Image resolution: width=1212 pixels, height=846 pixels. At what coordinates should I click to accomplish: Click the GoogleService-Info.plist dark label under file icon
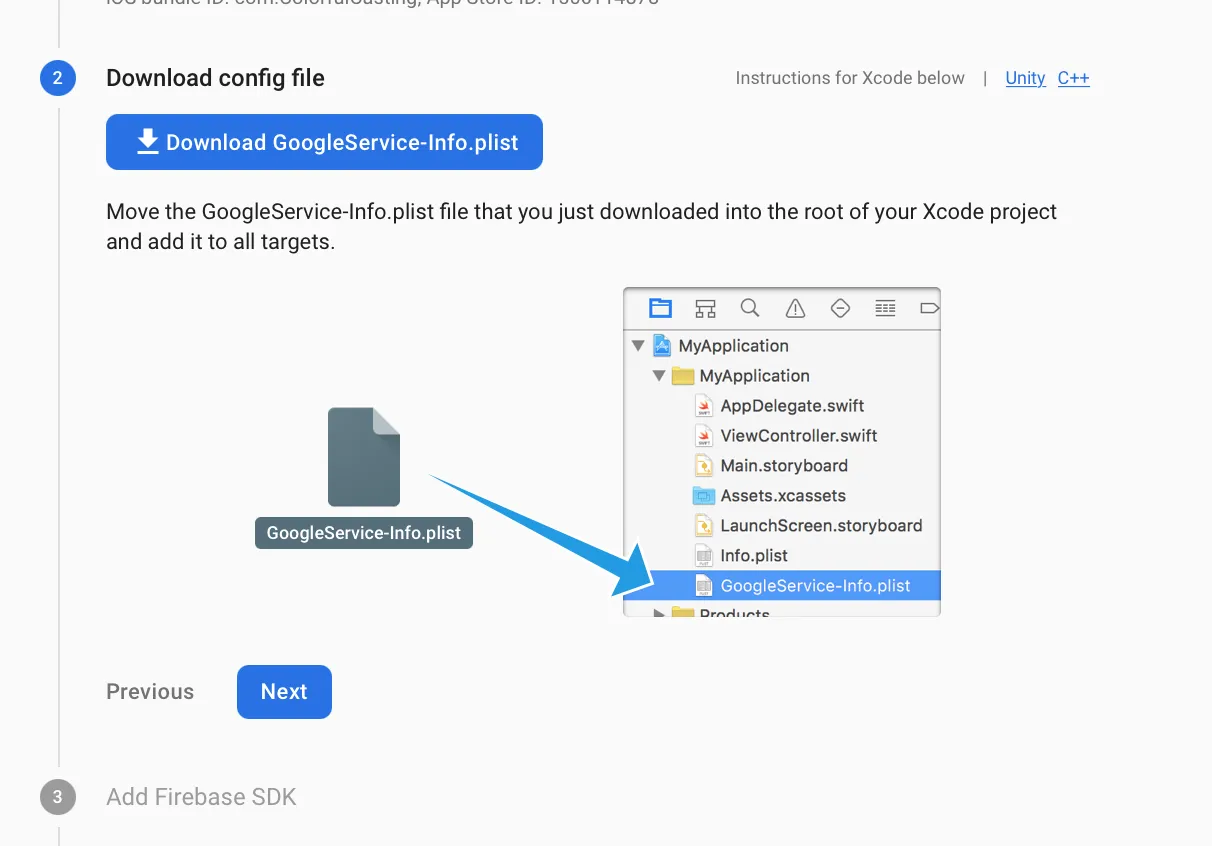[x=364, y=533]
